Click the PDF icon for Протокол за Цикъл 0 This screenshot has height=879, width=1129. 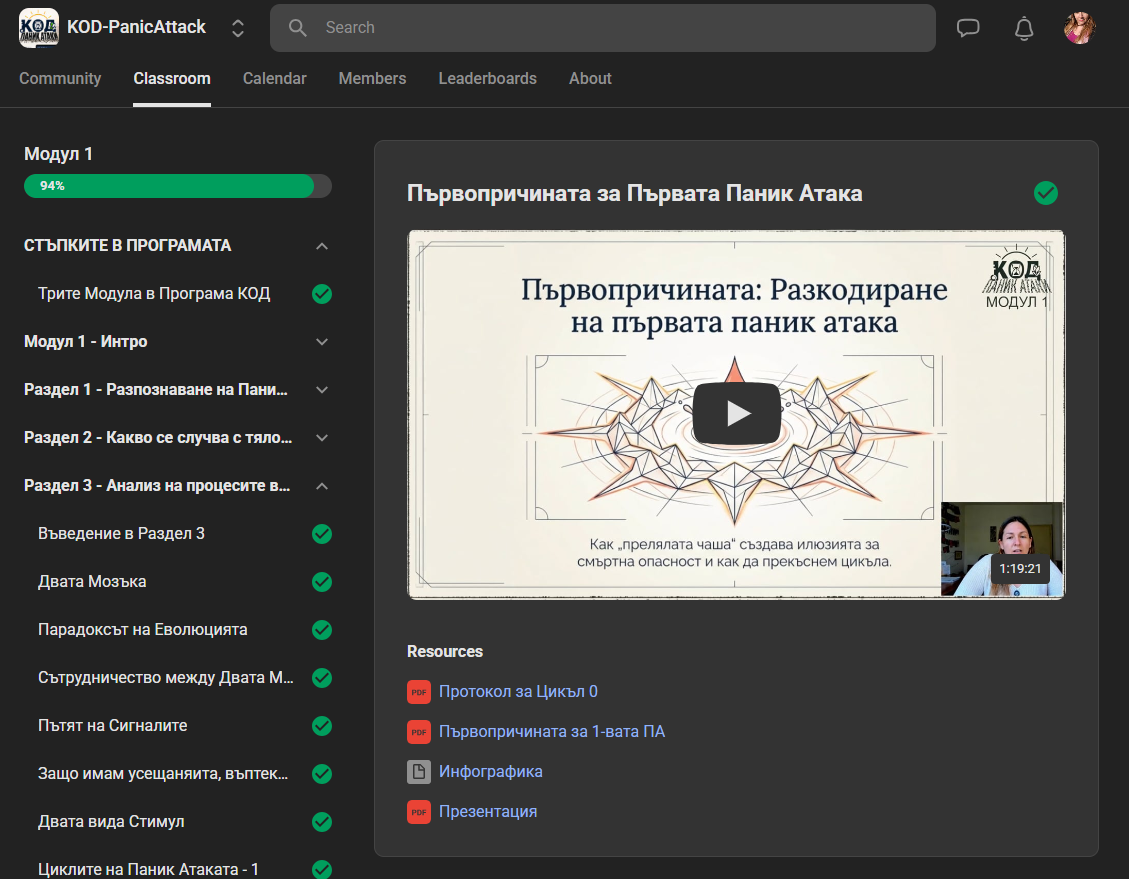419,692
